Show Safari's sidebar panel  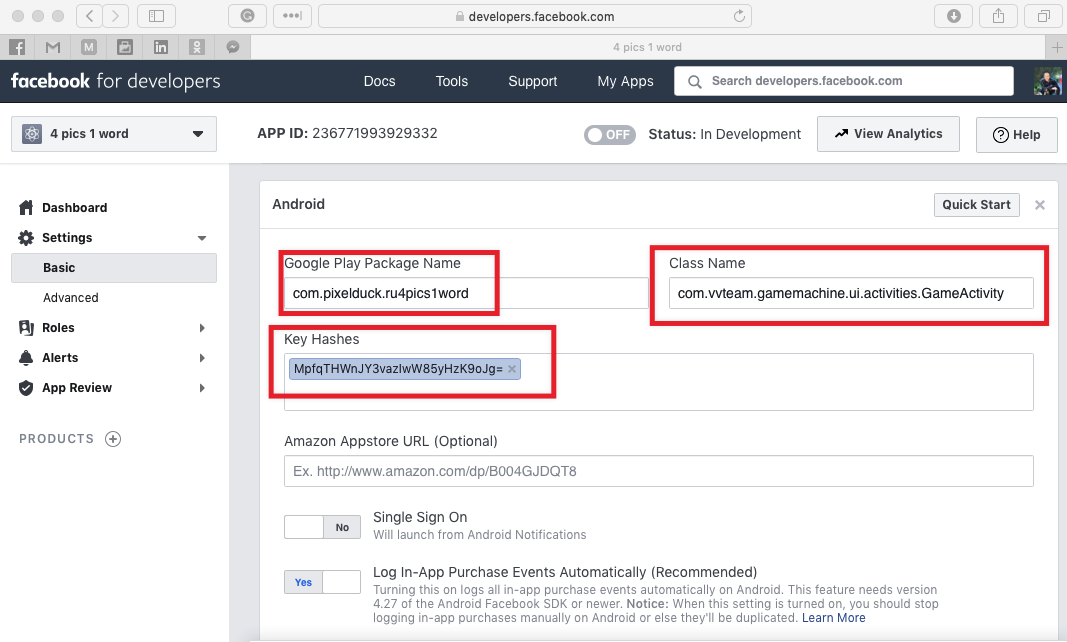pos(157,16)
